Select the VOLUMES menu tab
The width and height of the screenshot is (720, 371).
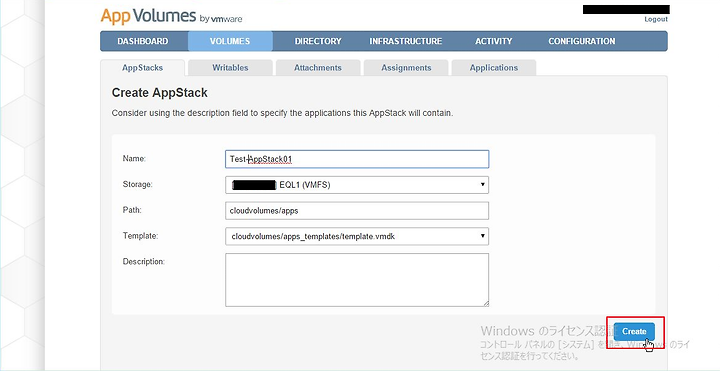pyautogui.click(x=230, y=41)
